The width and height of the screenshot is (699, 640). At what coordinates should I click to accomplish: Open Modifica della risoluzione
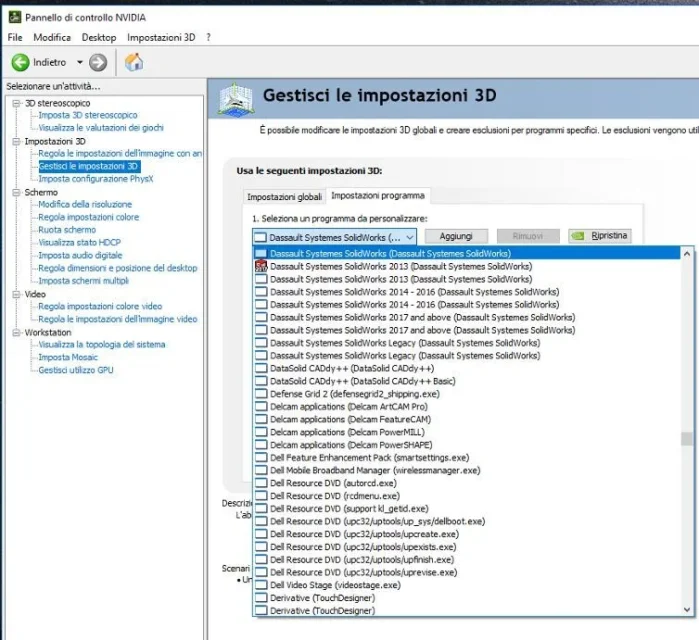click(85, 204)
